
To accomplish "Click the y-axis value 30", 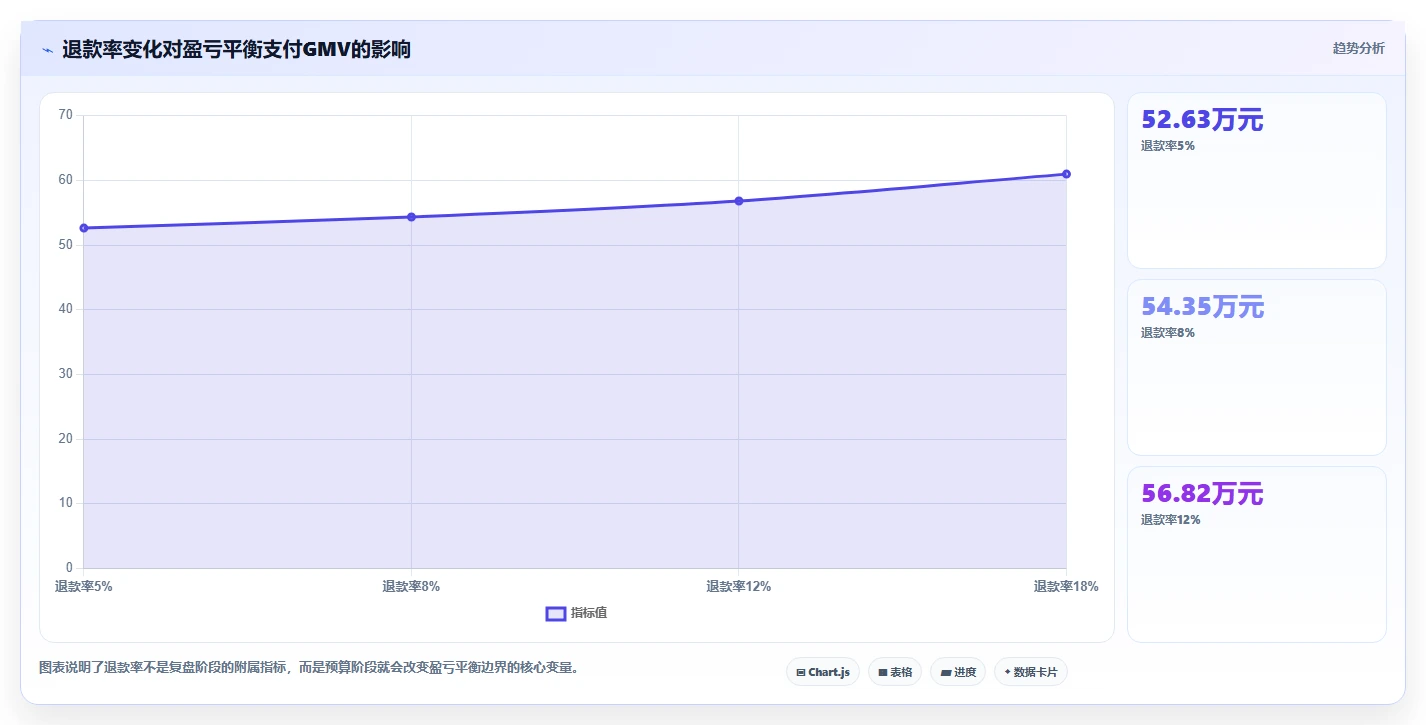I will click(66, 374).
